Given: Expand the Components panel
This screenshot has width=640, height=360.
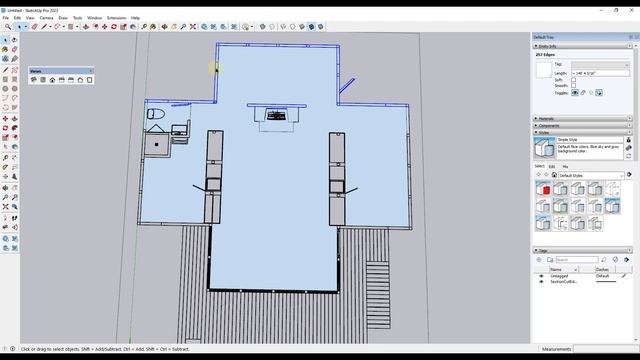Looking at the screenshot, I should click(582, 125).
